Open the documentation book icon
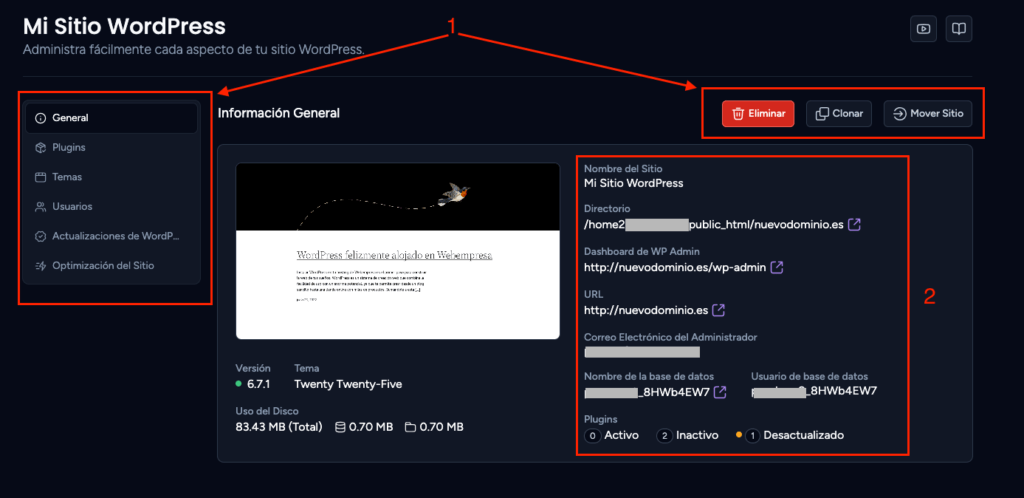Screen dimensions: 1024x498 pyautogui.click(x=959, y=29)
